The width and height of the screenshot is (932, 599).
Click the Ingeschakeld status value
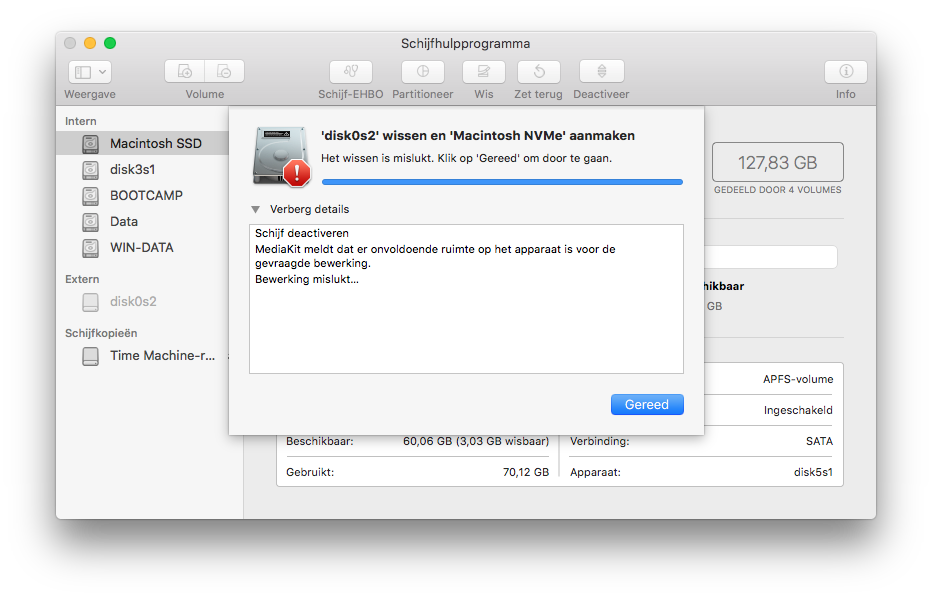798,411
